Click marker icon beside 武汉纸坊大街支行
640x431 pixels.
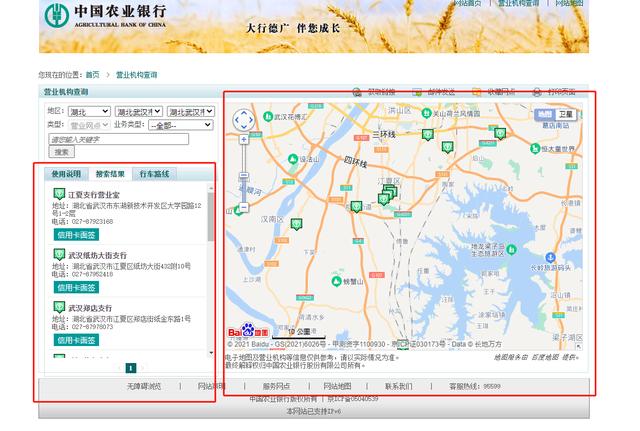pyautogui.click(x=59, y=254)
